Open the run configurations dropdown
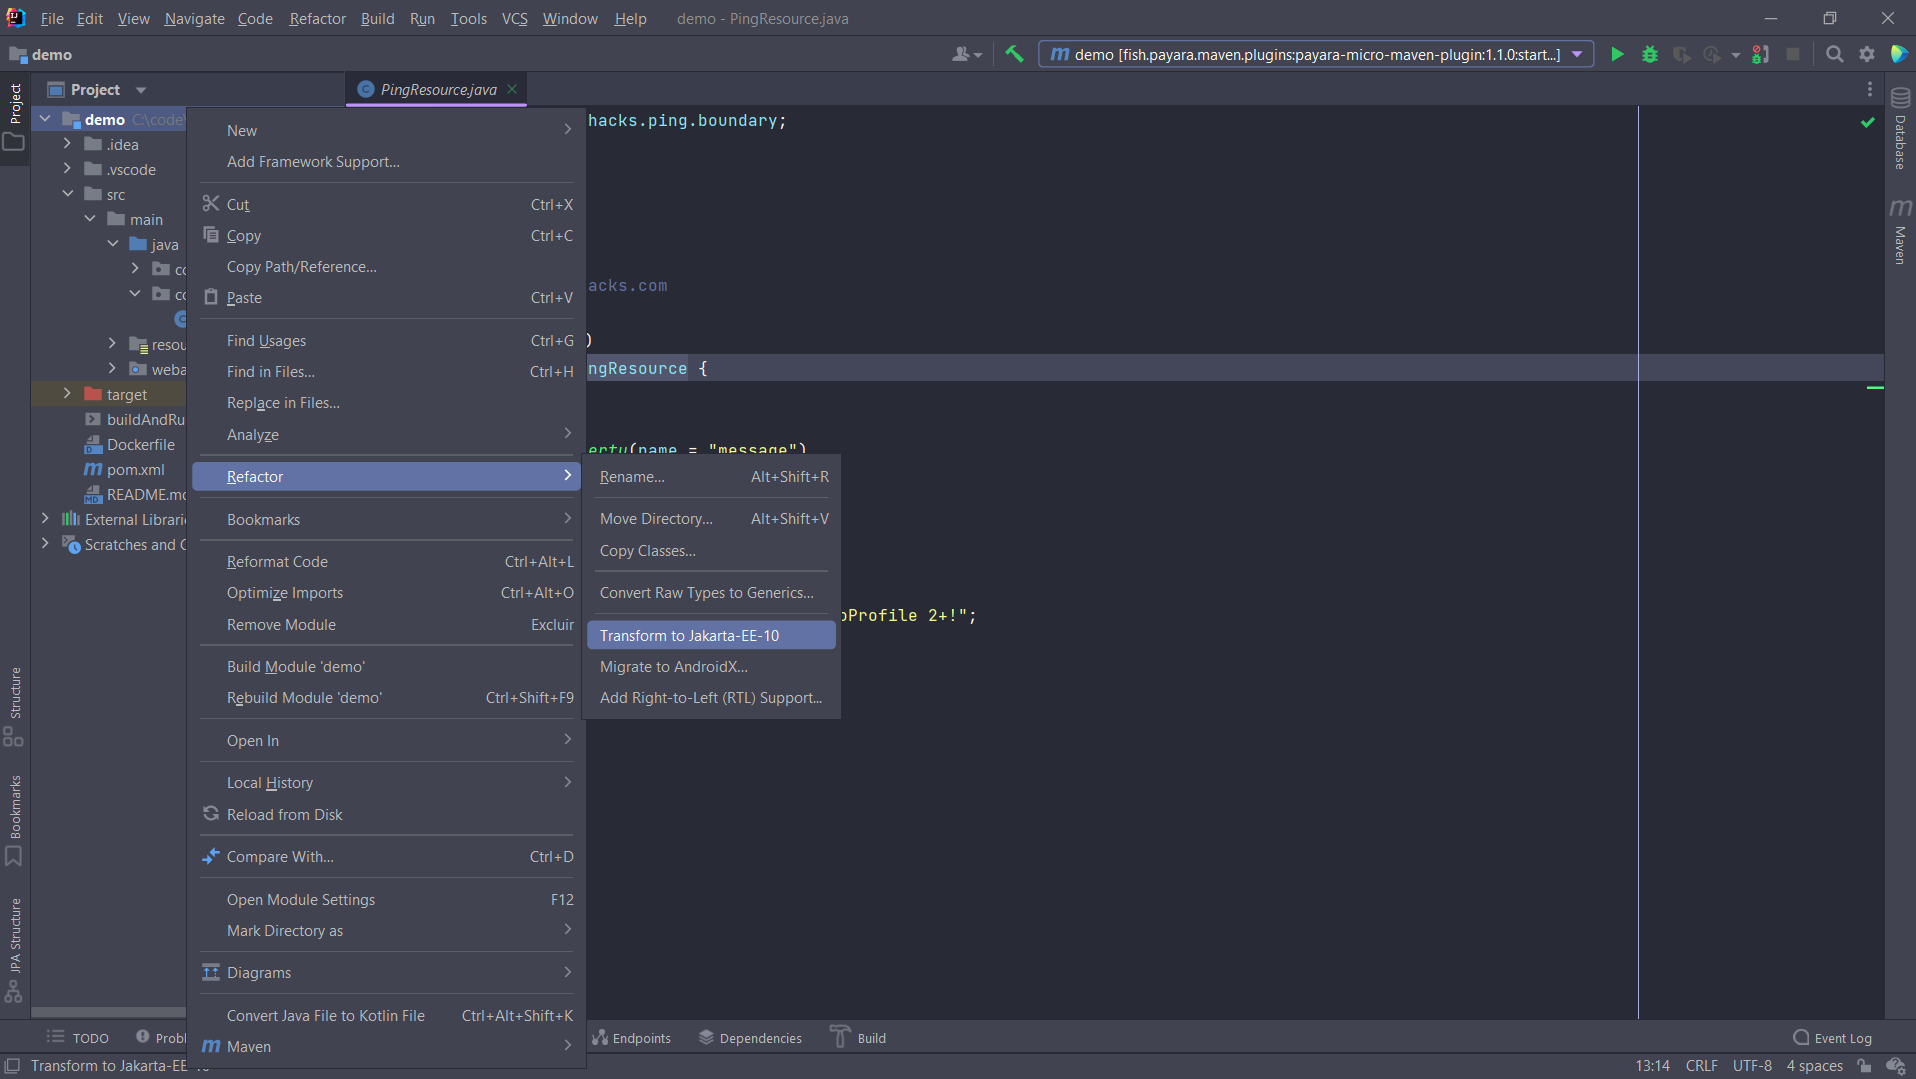 1577,54
